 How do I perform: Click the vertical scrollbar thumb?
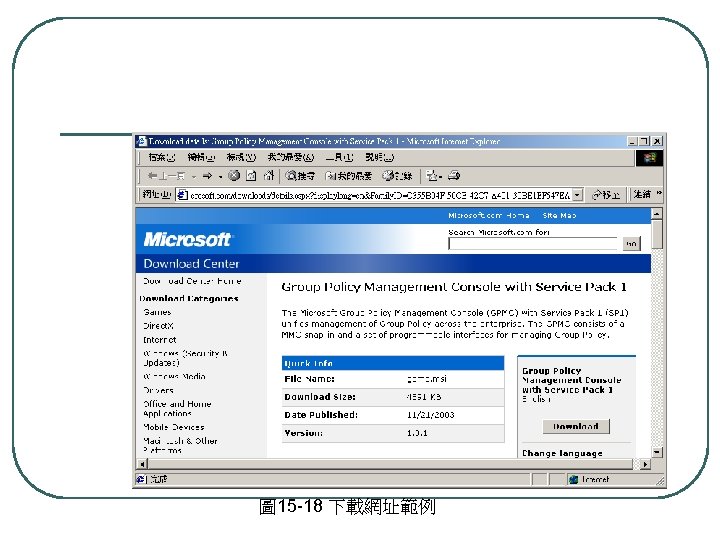pos(657,234)
